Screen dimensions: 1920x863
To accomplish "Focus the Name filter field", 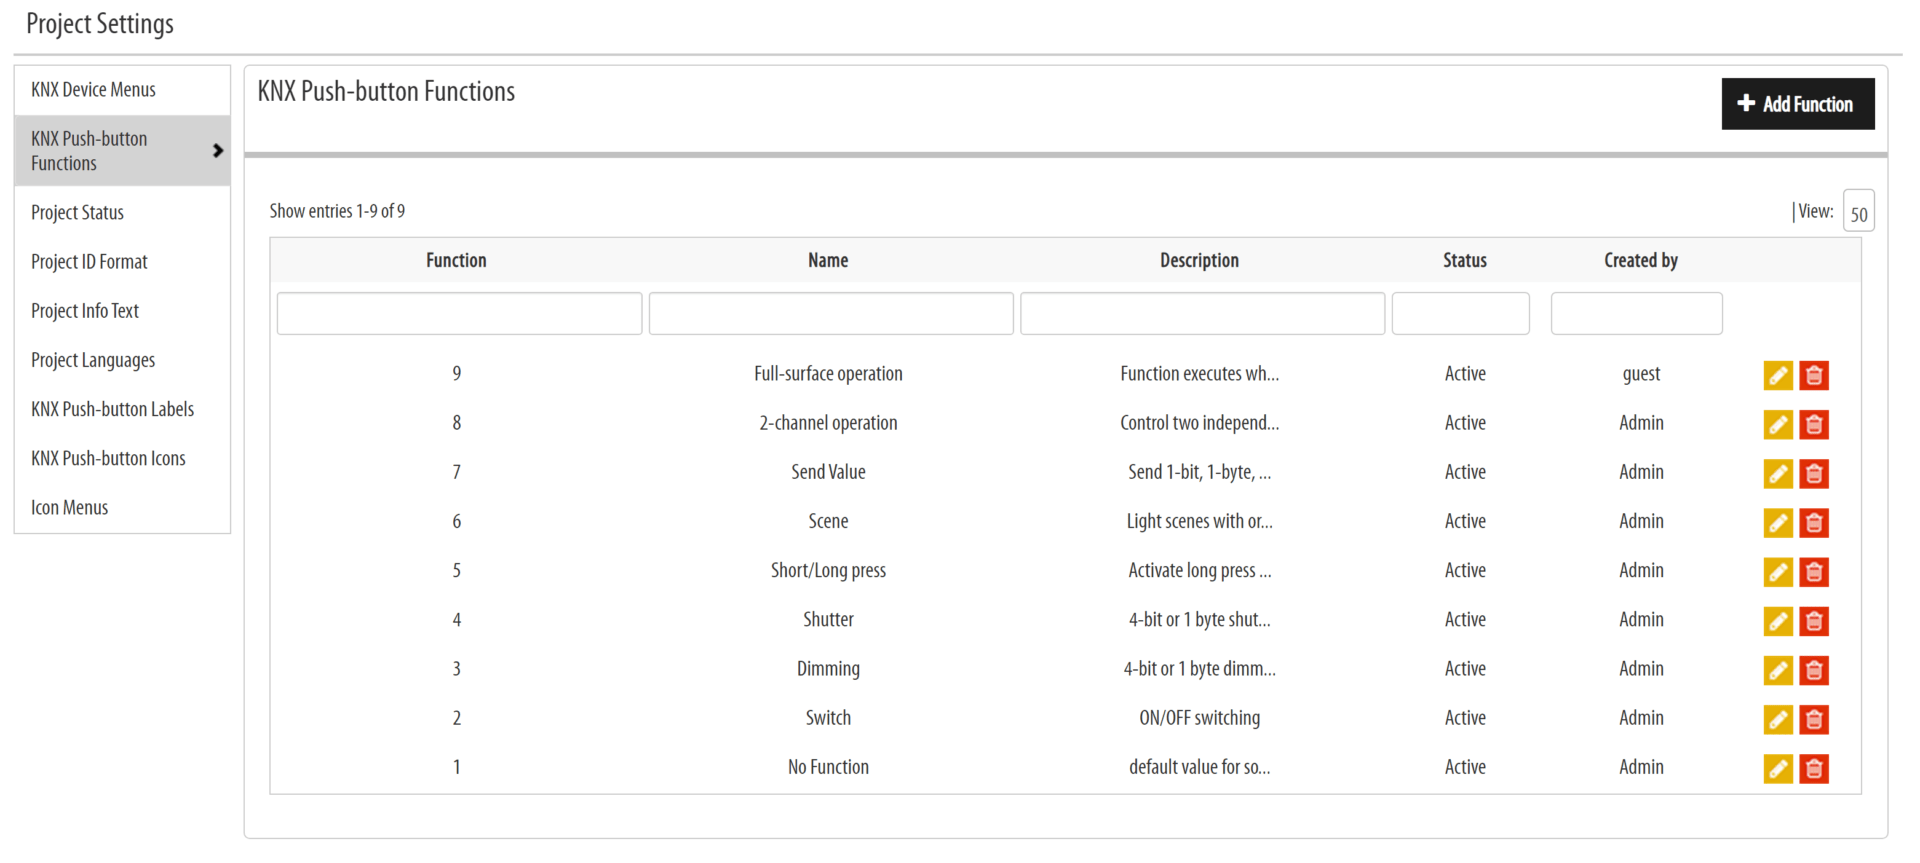I will [831, 313].
